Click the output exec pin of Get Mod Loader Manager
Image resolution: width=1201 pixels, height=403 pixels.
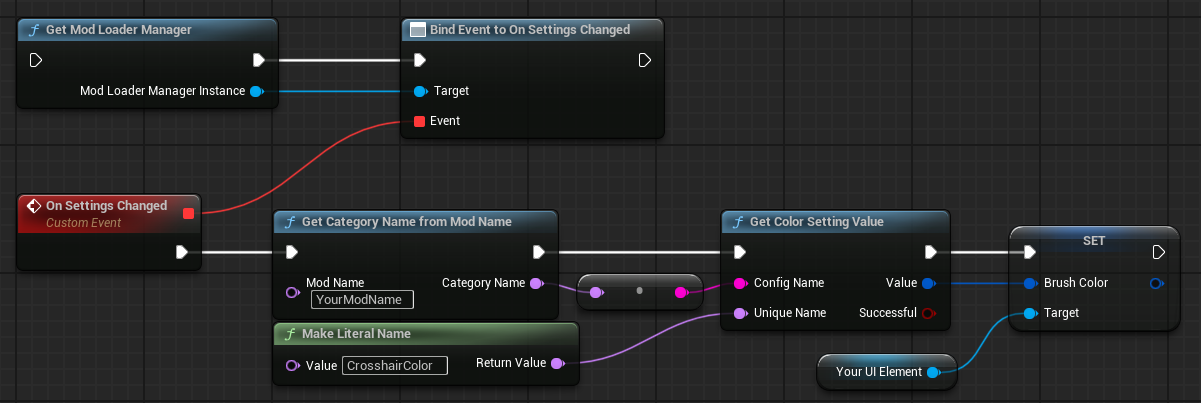pos(260,61)
